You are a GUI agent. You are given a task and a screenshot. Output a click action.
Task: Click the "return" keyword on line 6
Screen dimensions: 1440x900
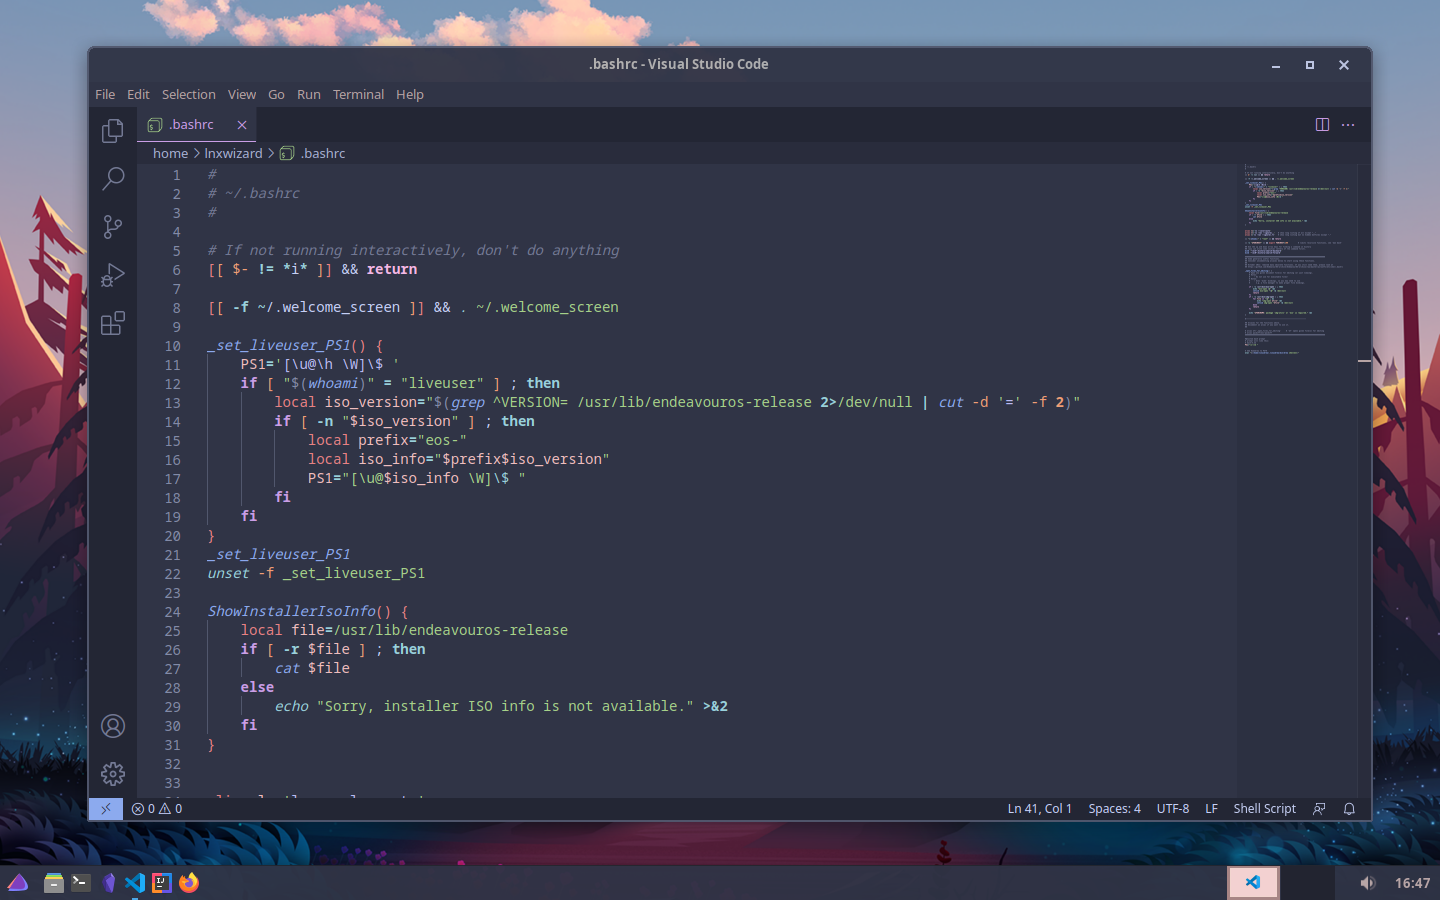pos(392,269)
